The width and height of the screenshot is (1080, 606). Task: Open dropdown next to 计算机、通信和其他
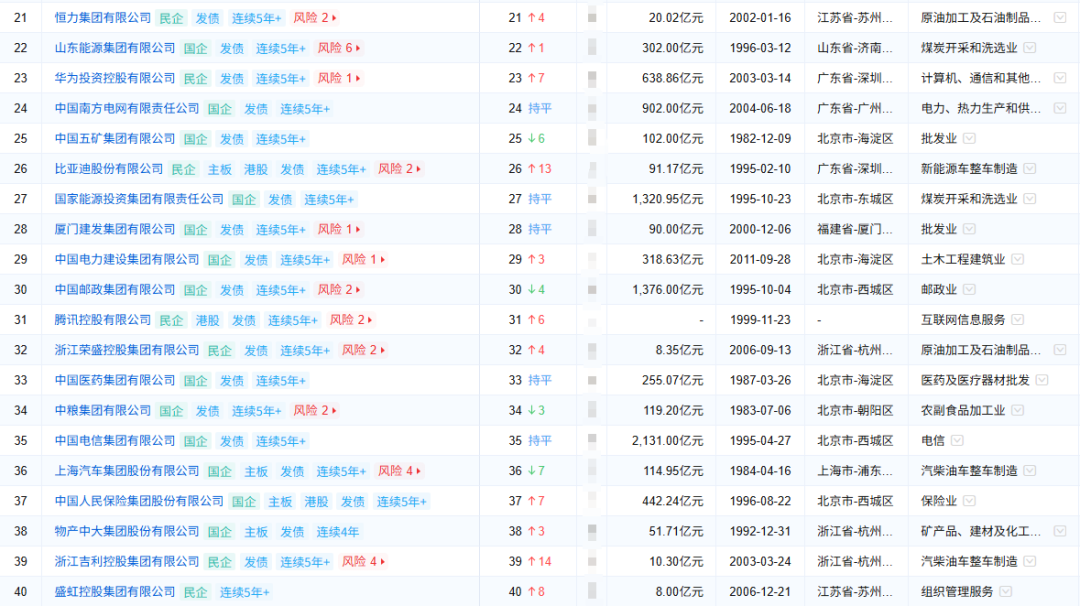click(x=1060, y=79)
